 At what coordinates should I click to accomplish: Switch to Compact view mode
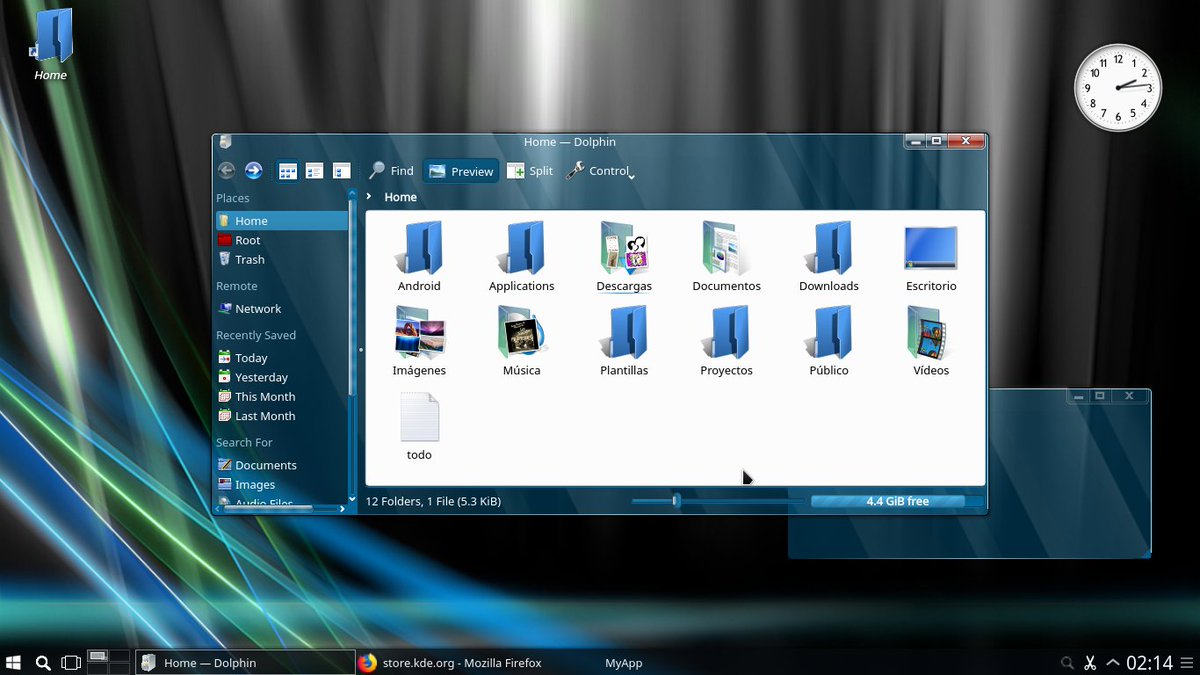tap(314, 171)
